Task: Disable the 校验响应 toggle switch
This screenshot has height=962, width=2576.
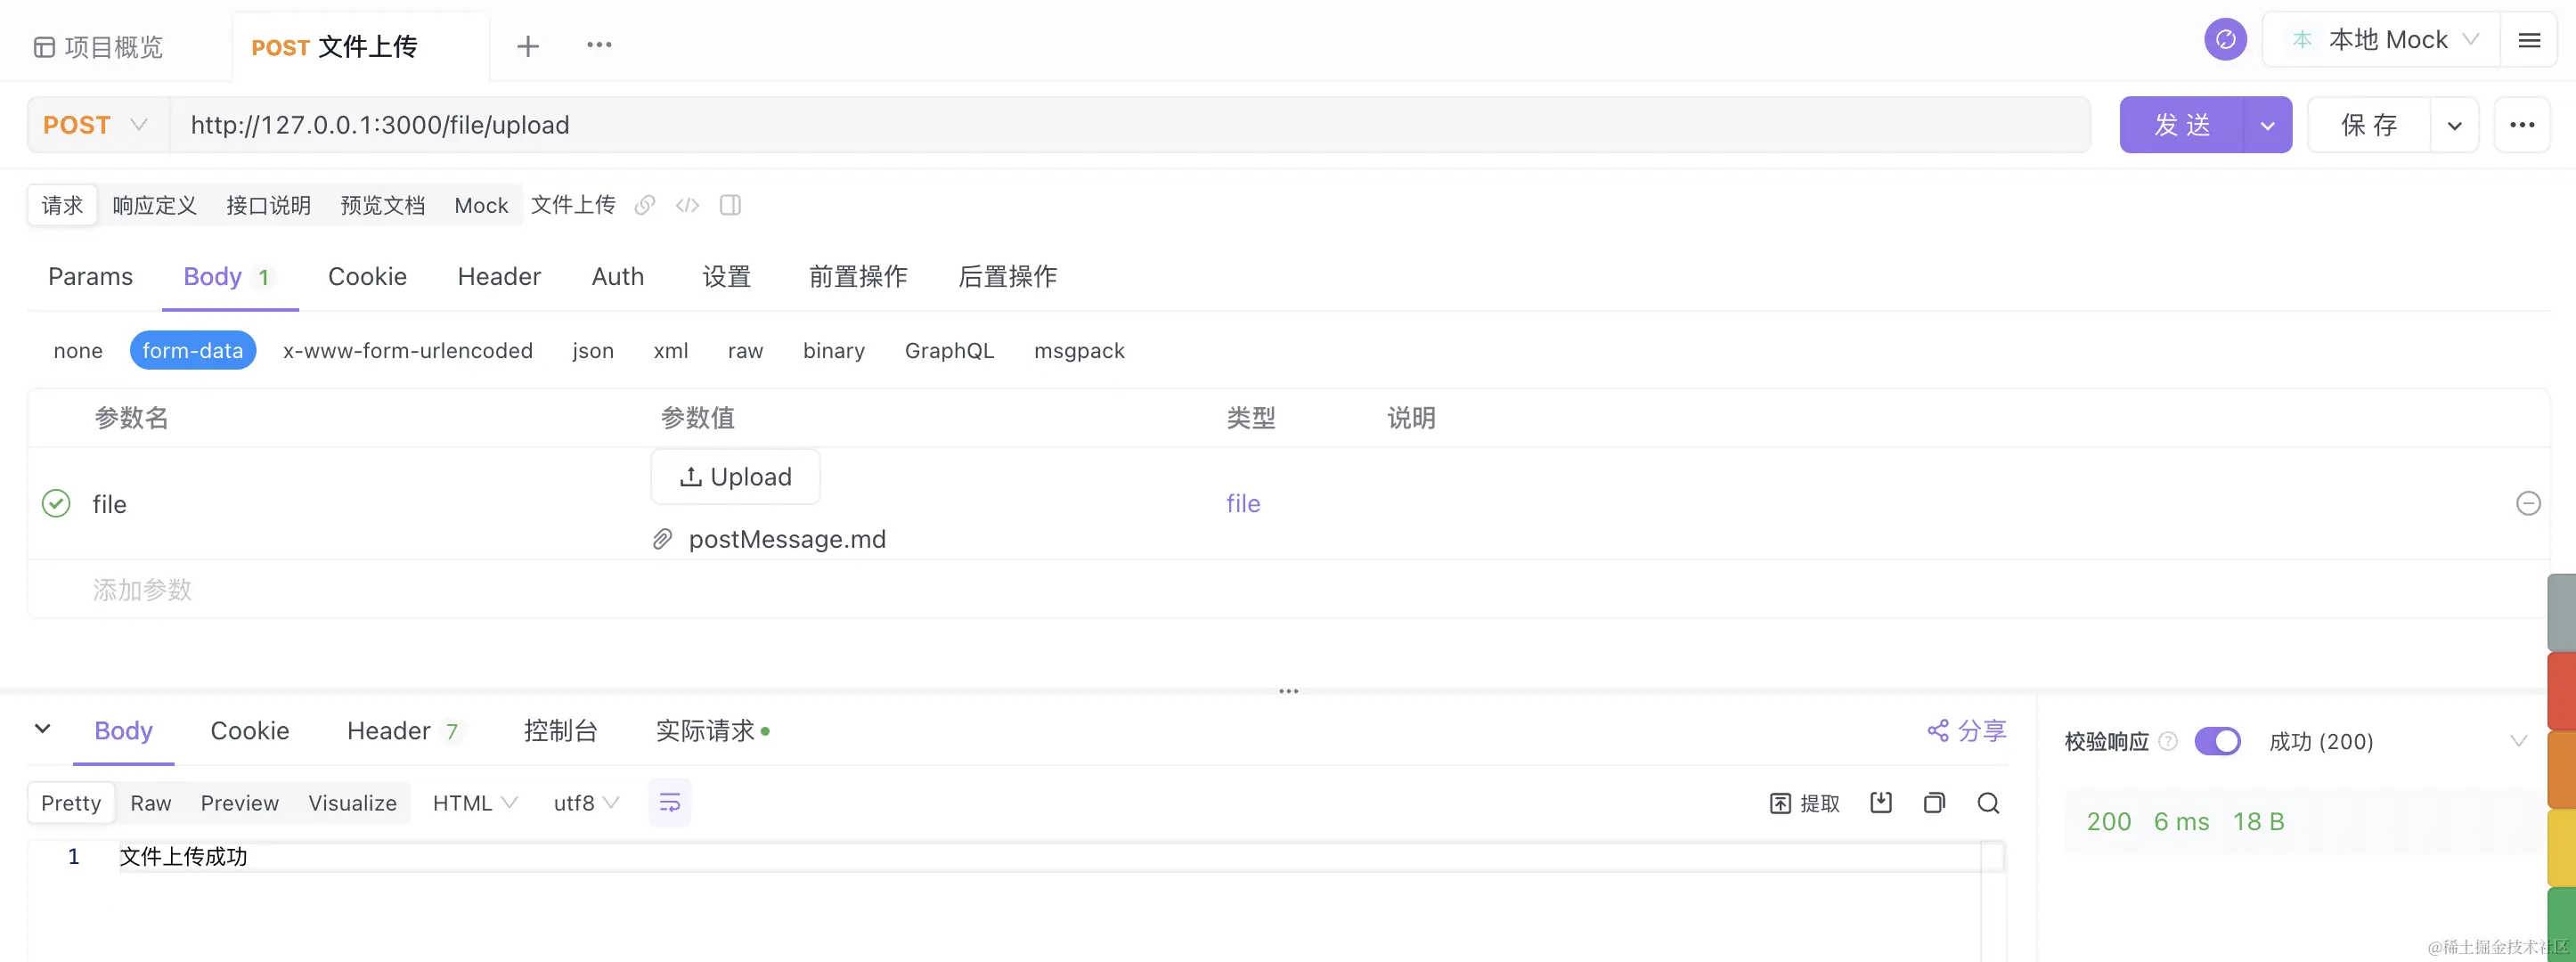Action: click(x=2217, y=741)
